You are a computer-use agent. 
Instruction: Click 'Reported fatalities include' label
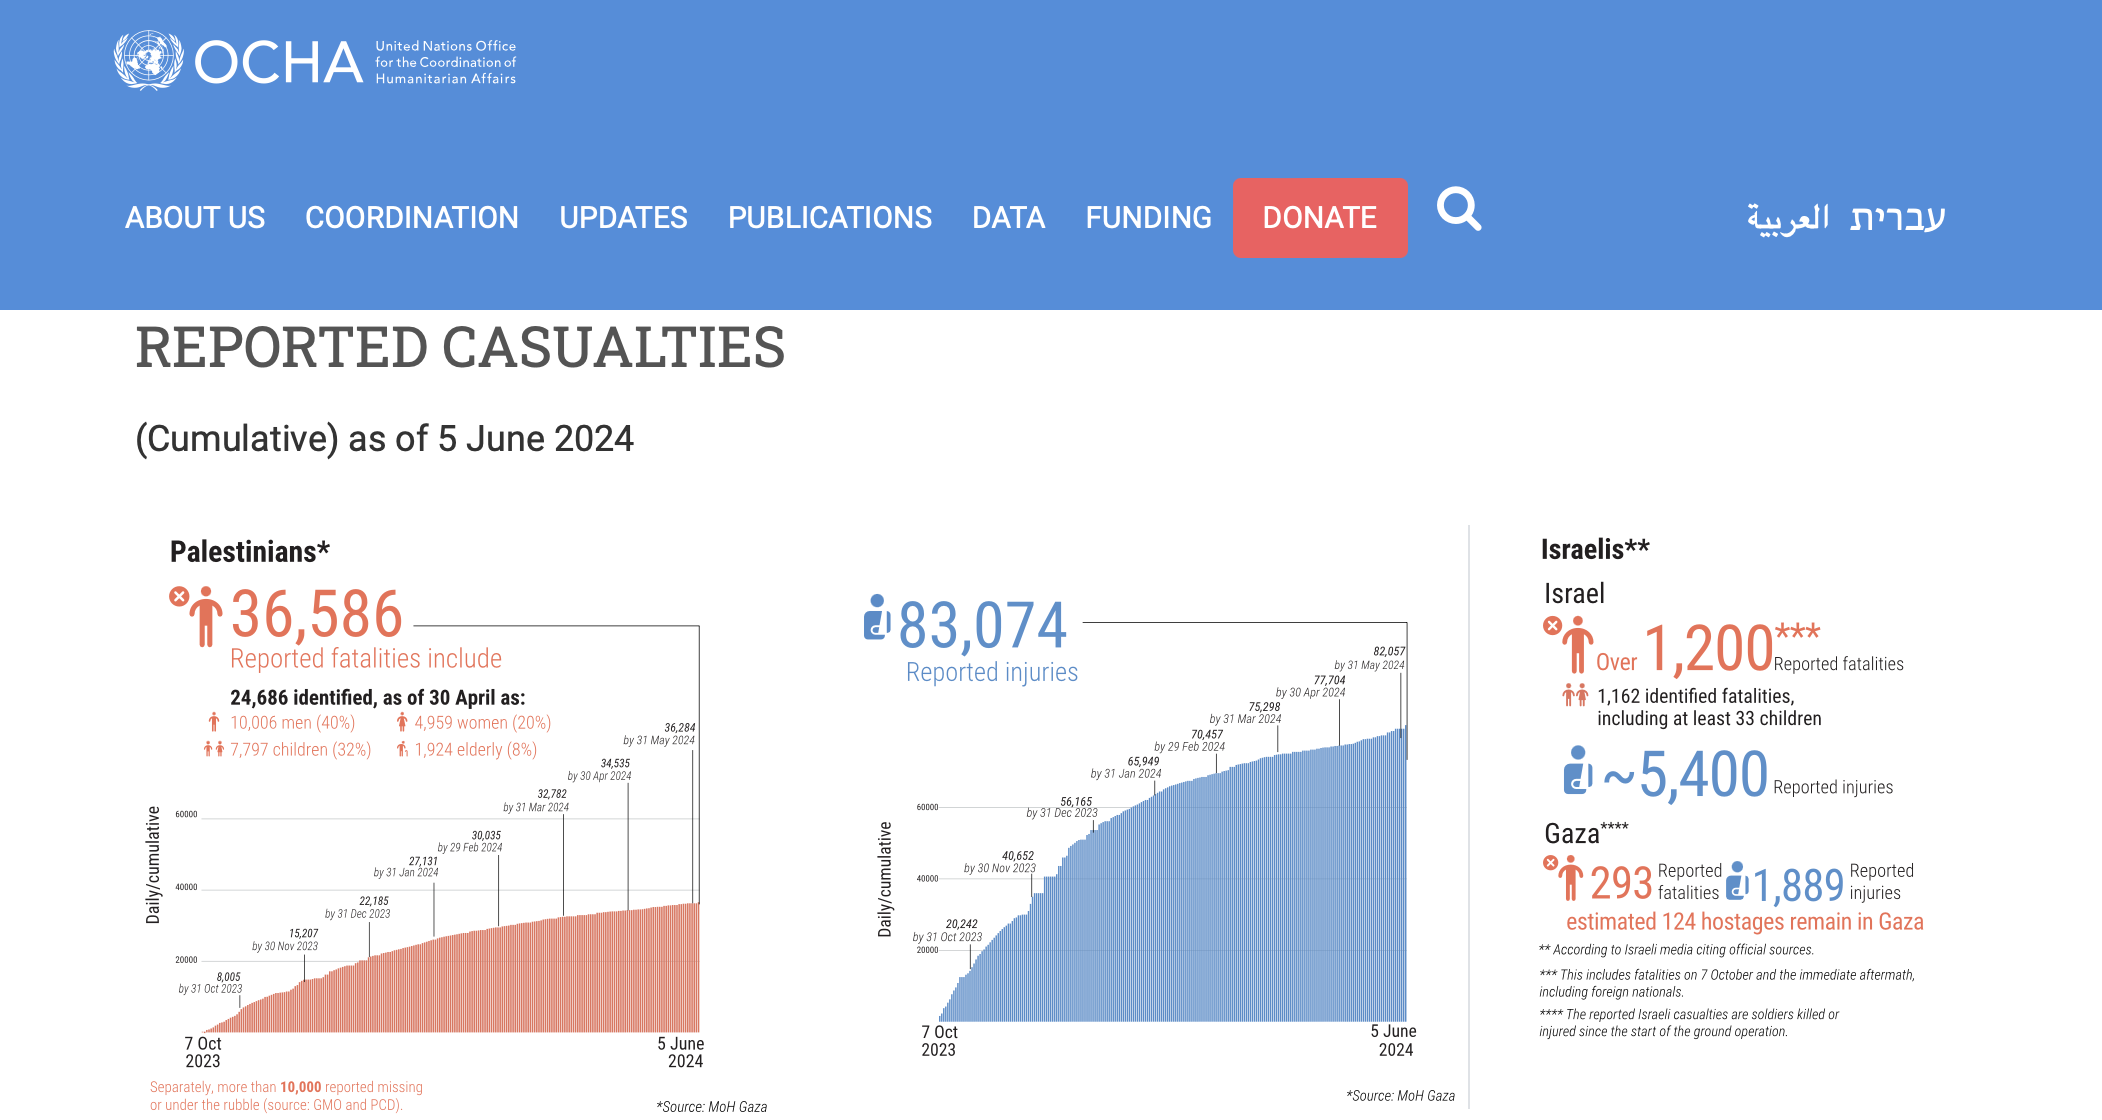(366, 659)
